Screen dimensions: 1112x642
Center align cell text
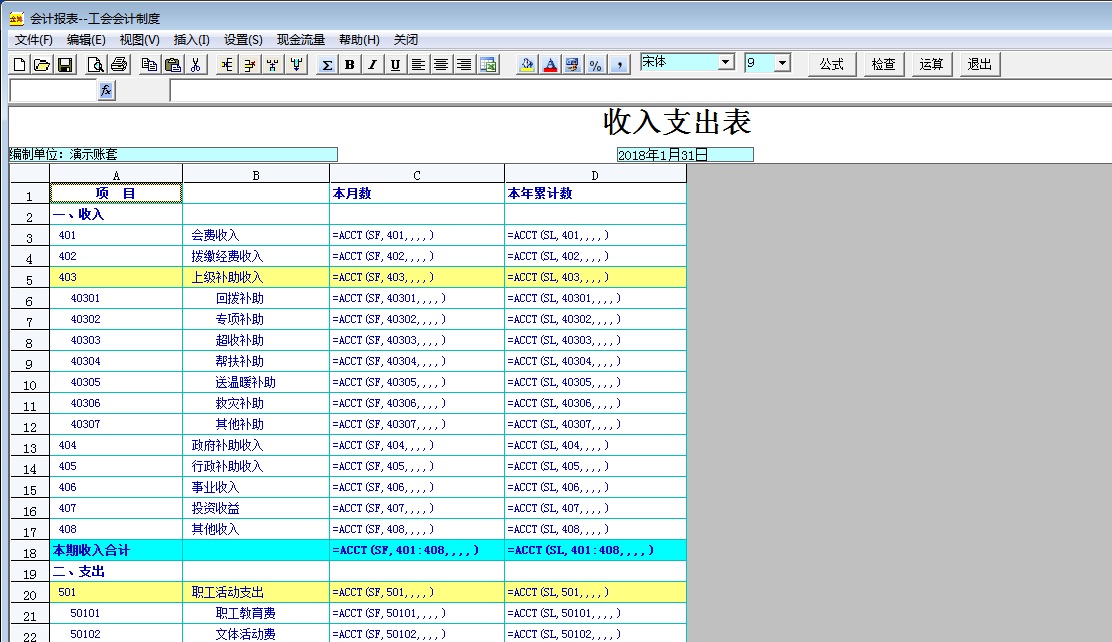pos(440,65)
